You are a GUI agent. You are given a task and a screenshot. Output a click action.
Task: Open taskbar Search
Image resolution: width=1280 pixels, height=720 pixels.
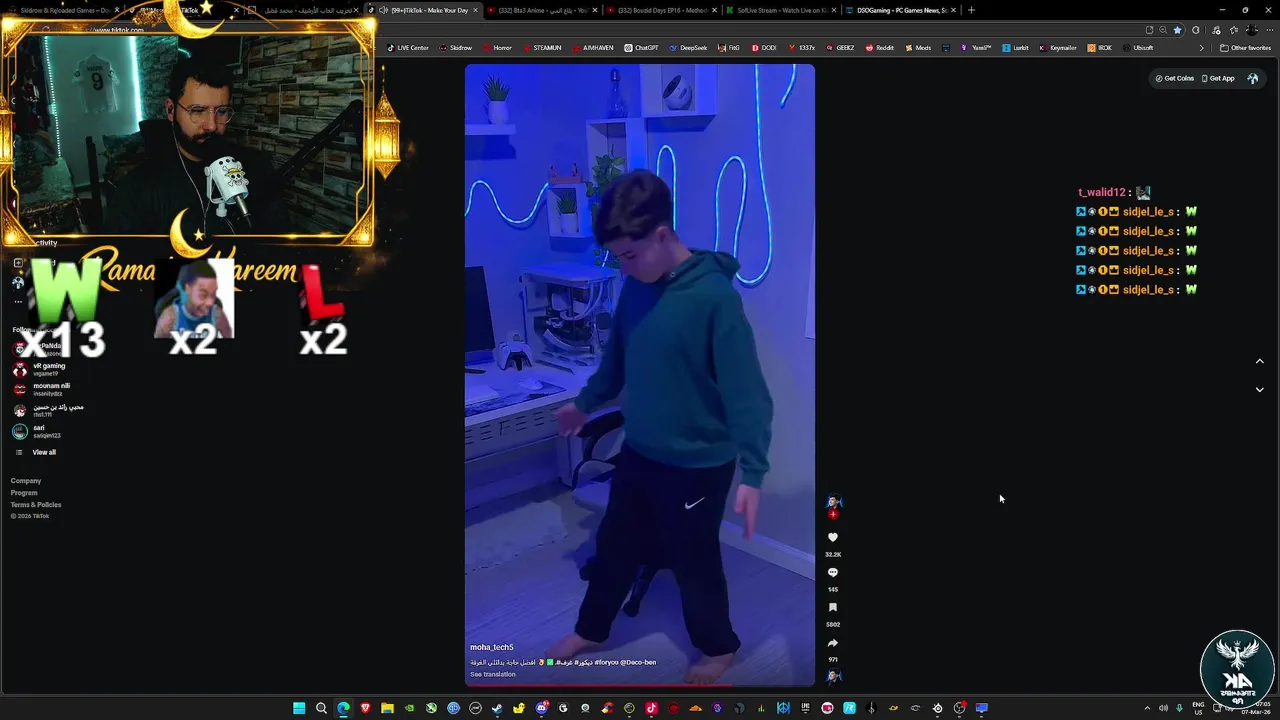click(321, 708)
